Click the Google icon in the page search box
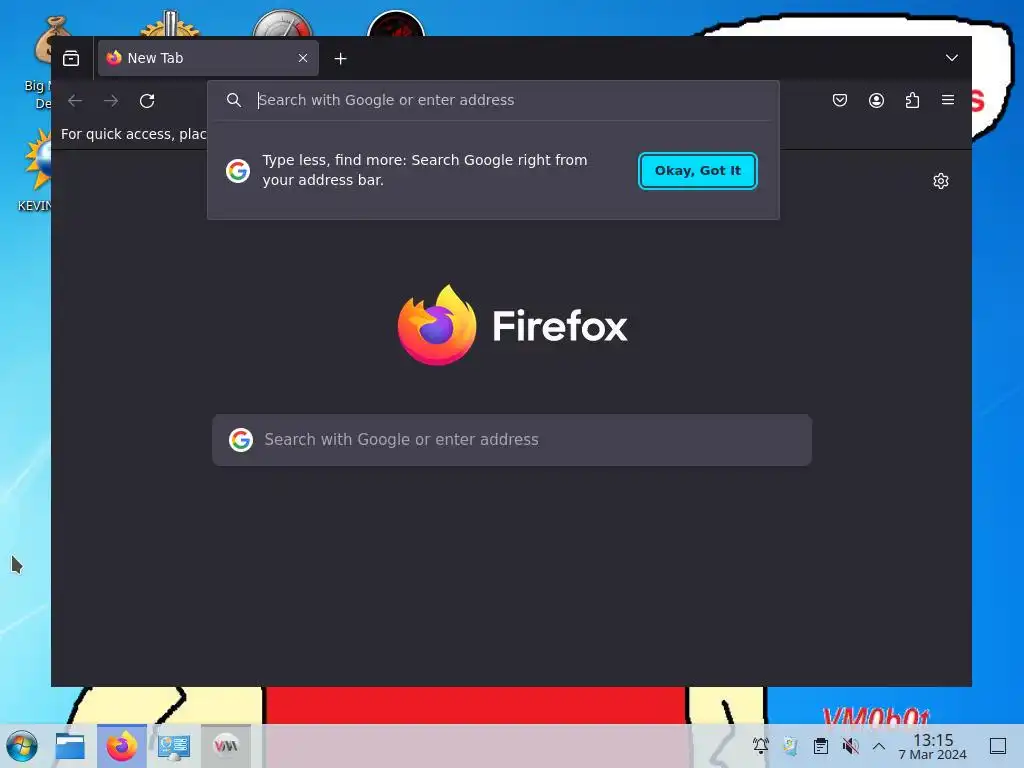The height and width of the screenshot is (768, 1024). [241, 440]
